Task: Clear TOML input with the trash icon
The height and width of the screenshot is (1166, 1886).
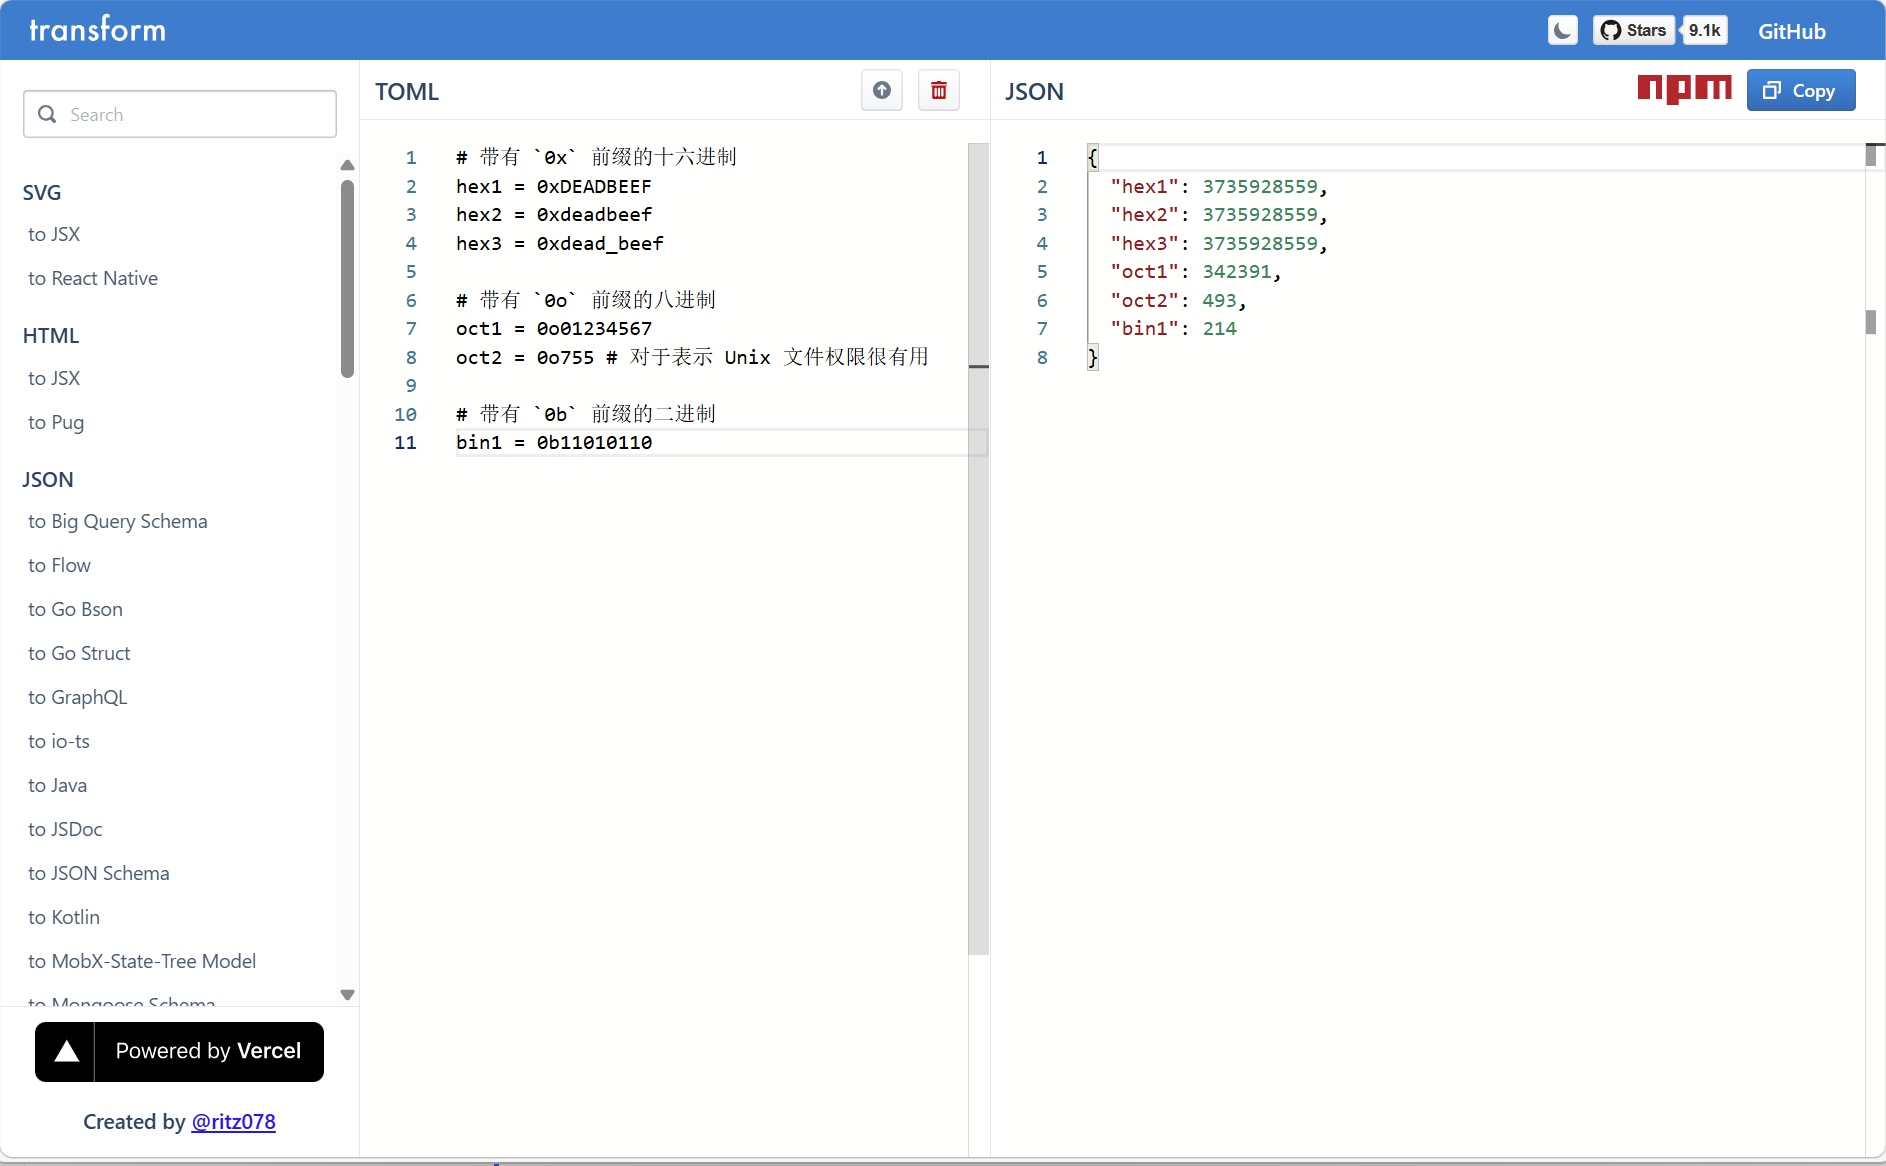Action: (939, 91)
